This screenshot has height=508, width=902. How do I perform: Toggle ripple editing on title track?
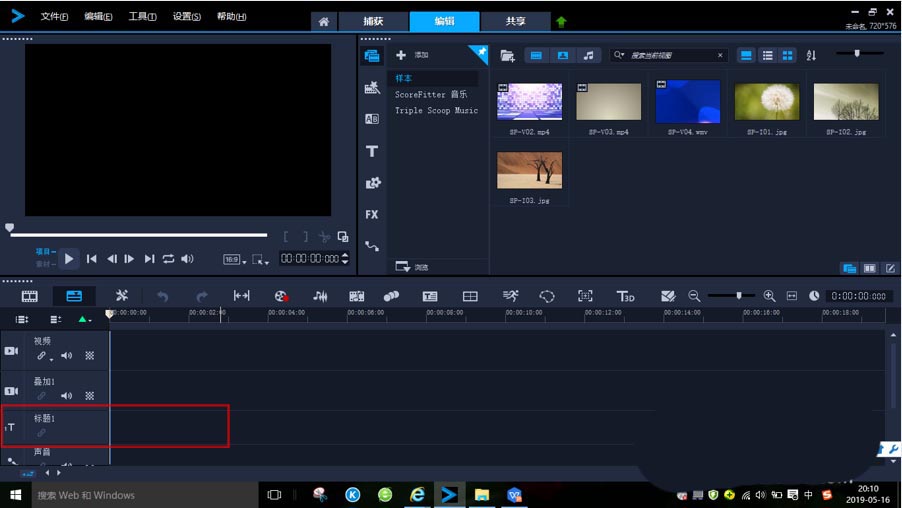41,433
